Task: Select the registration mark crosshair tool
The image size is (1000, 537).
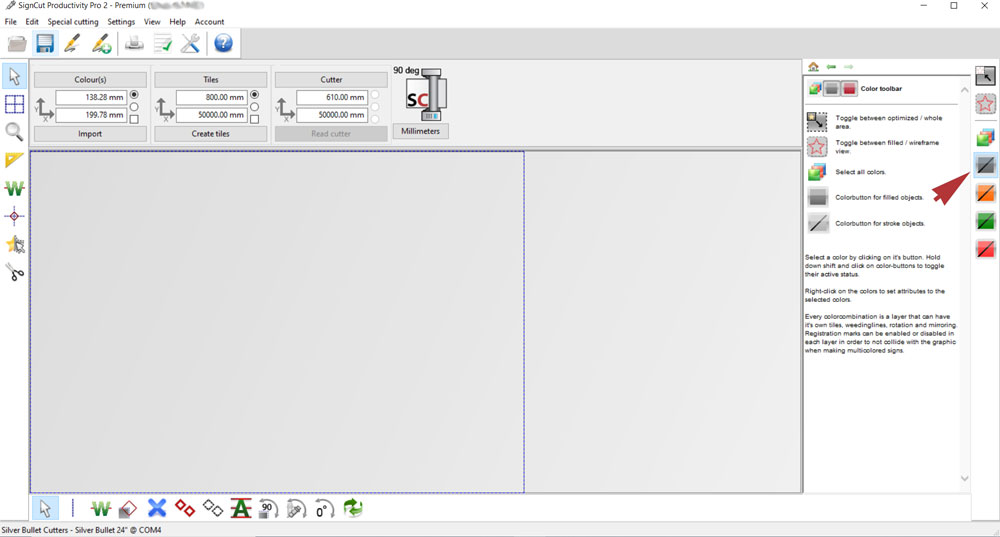Action: [14, 216]
